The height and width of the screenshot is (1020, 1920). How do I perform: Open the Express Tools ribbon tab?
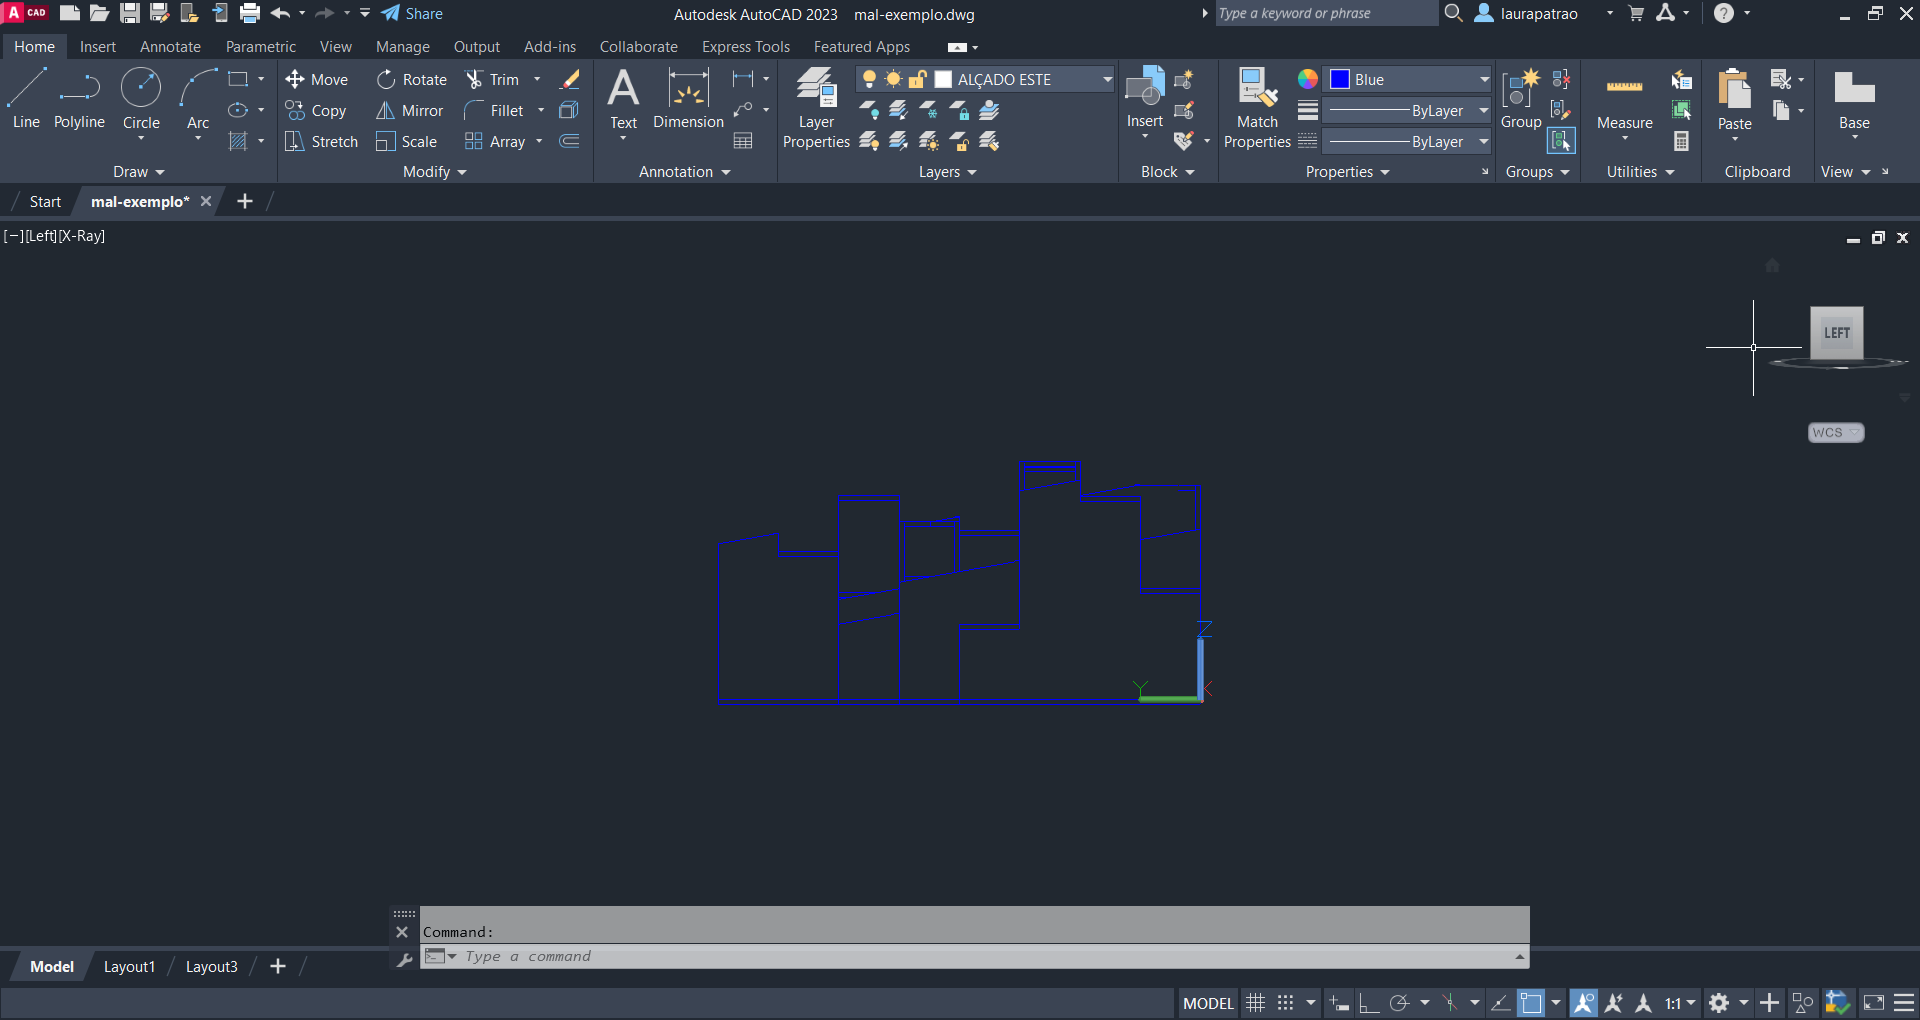(746, 47)
